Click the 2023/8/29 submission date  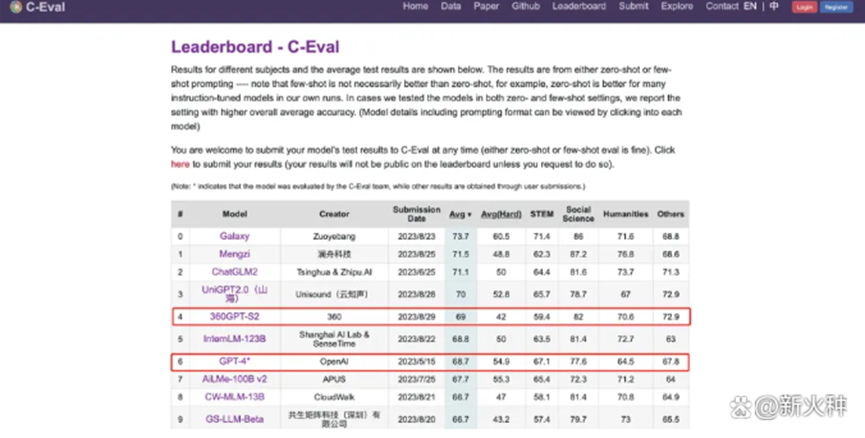417,317
